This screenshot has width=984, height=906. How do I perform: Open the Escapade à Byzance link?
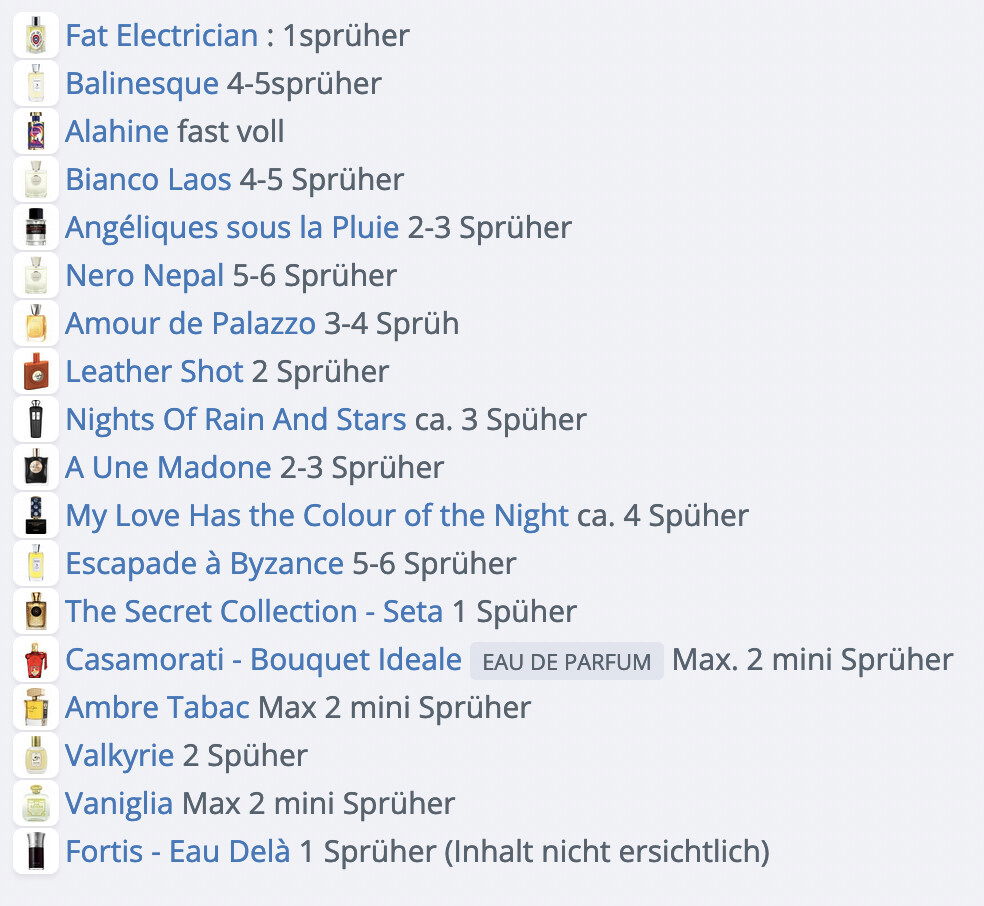(205, 563)
